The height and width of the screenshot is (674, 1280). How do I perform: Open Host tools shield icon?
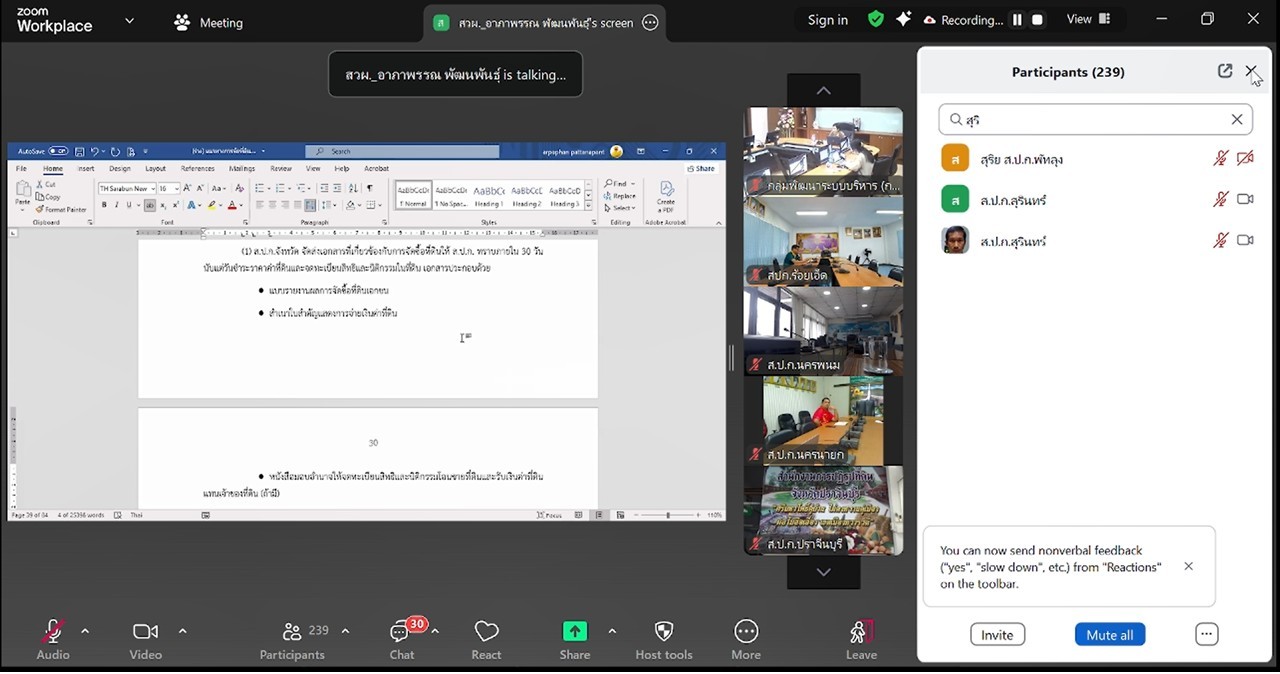(x=664, y=631)
